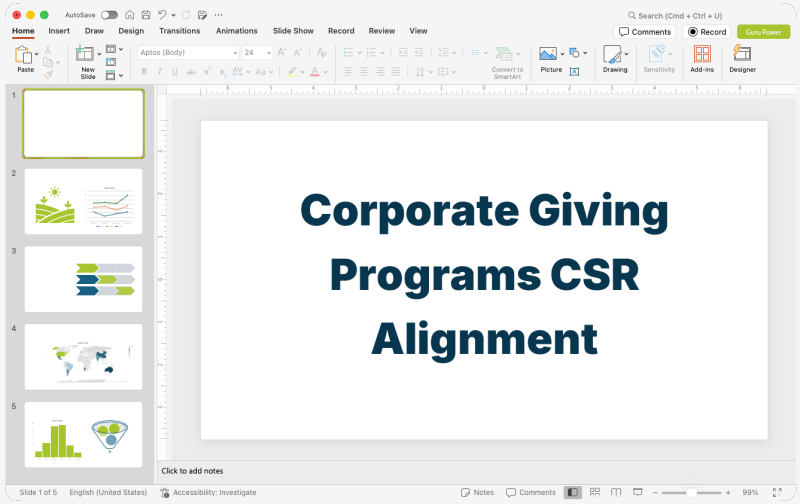This screenshot has width=800, height=504.
Task: Switch to the Design tab
Action: pos(131,31)
